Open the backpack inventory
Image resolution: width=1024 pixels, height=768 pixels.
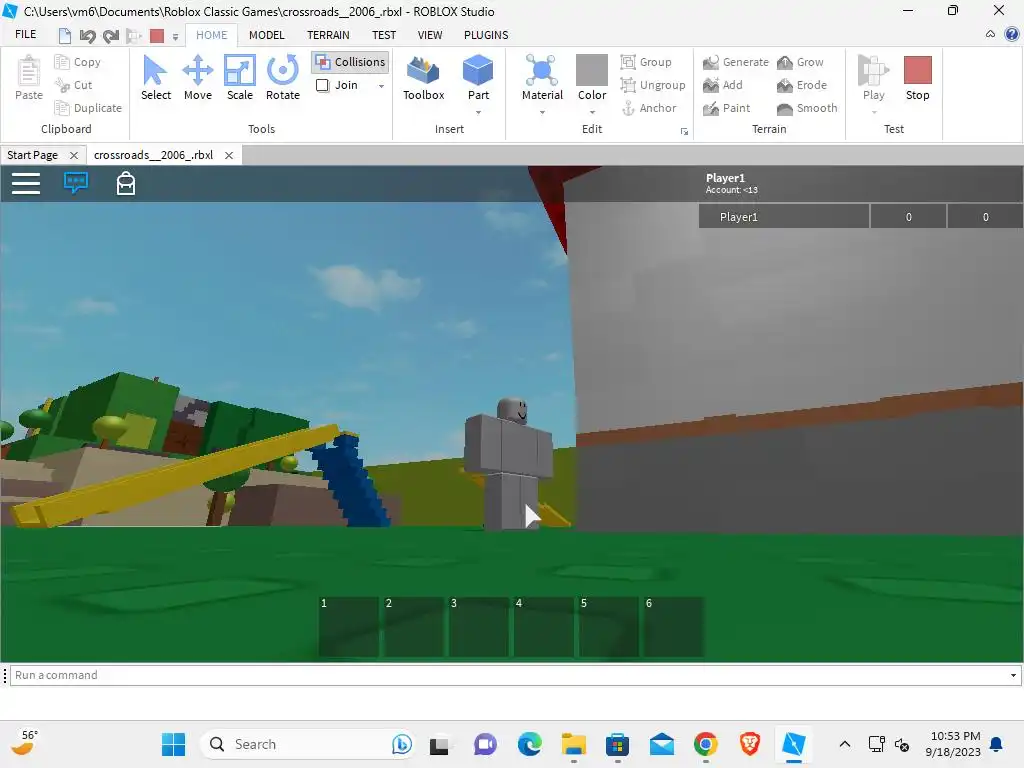pyautogui.click(x=126, y=184)
